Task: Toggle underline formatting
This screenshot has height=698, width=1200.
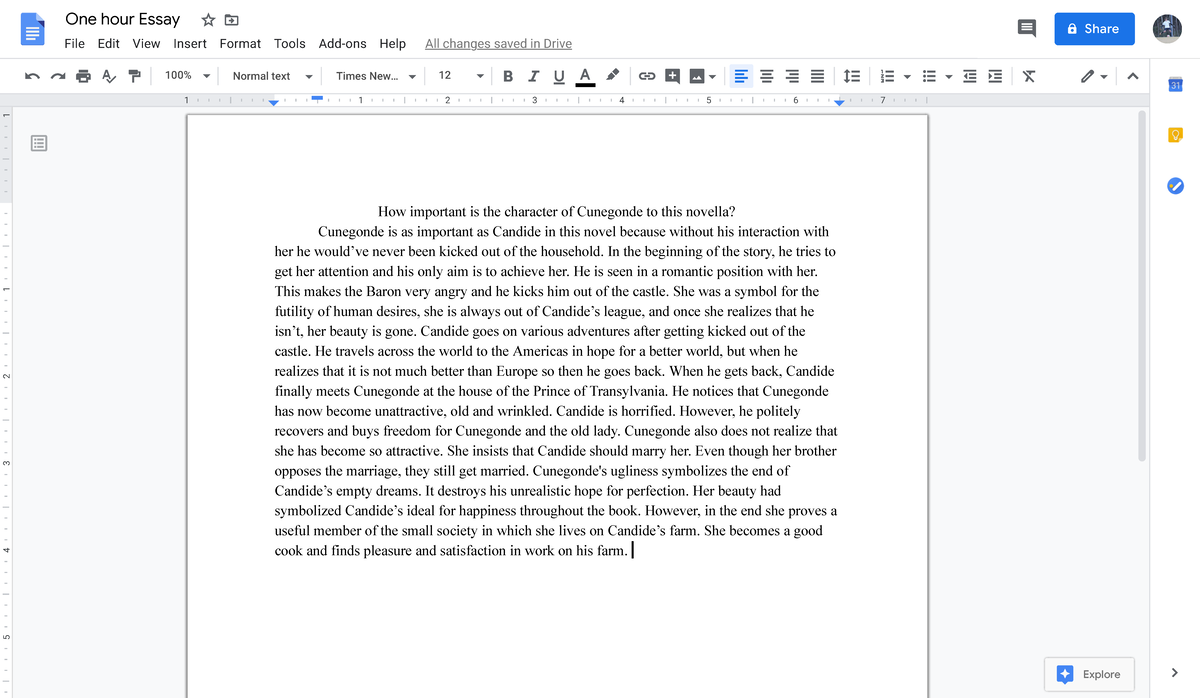Action: click(559, 75)
